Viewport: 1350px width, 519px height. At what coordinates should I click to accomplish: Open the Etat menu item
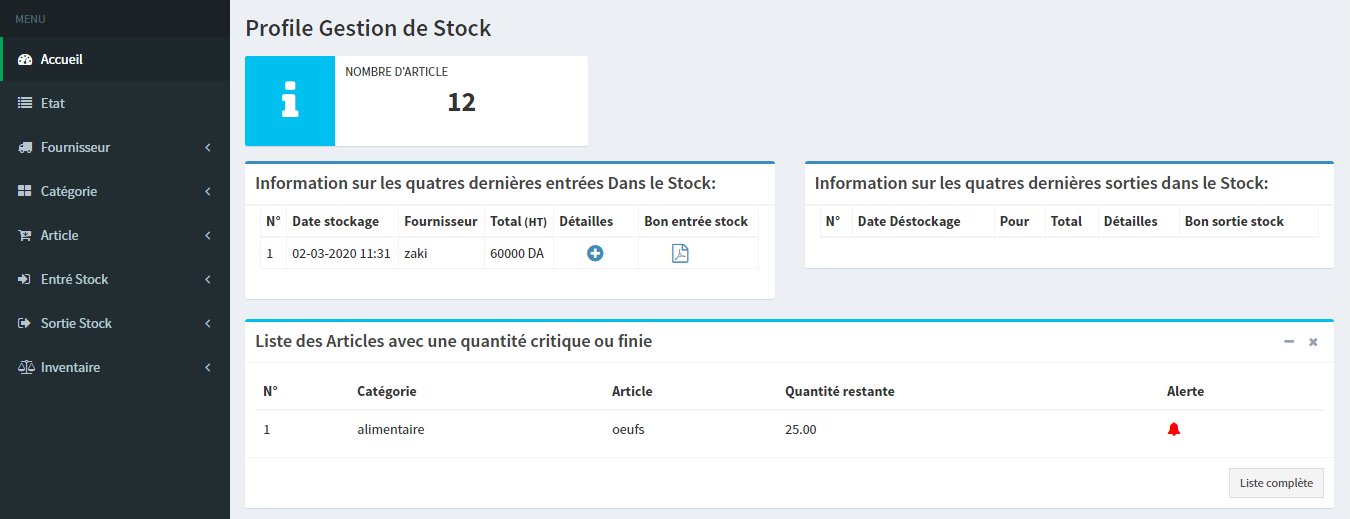pos(53,104)
